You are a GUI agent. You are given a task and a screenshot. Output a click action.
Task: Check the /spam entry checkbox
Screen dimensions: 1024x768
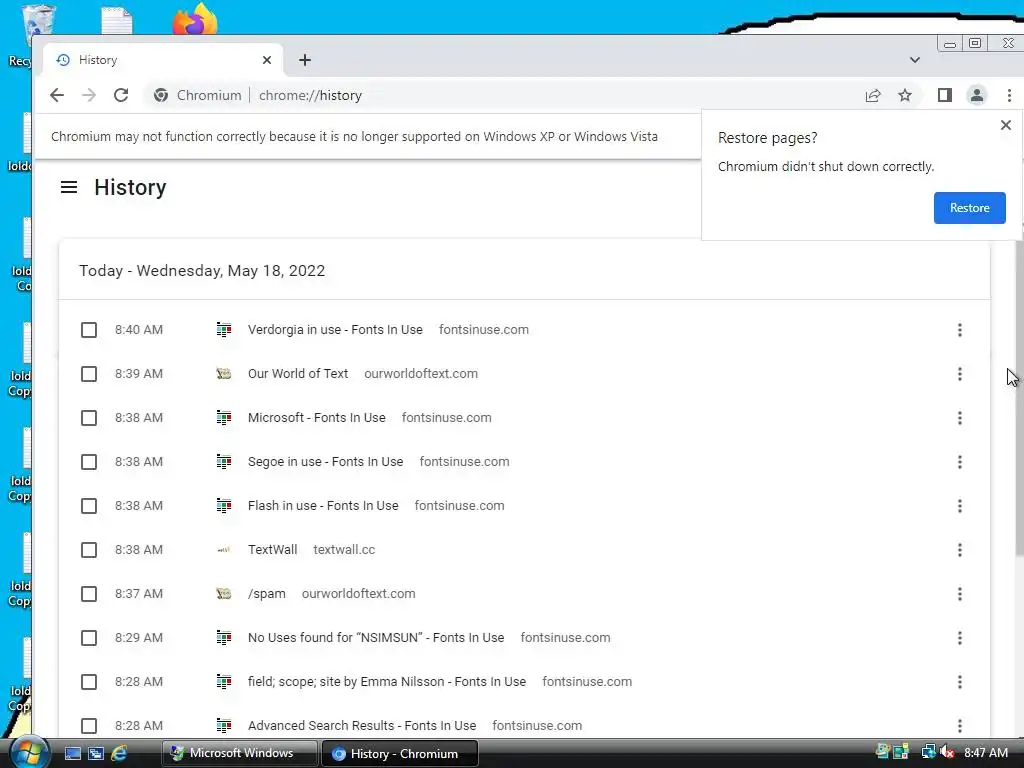[x=89, y=594]
